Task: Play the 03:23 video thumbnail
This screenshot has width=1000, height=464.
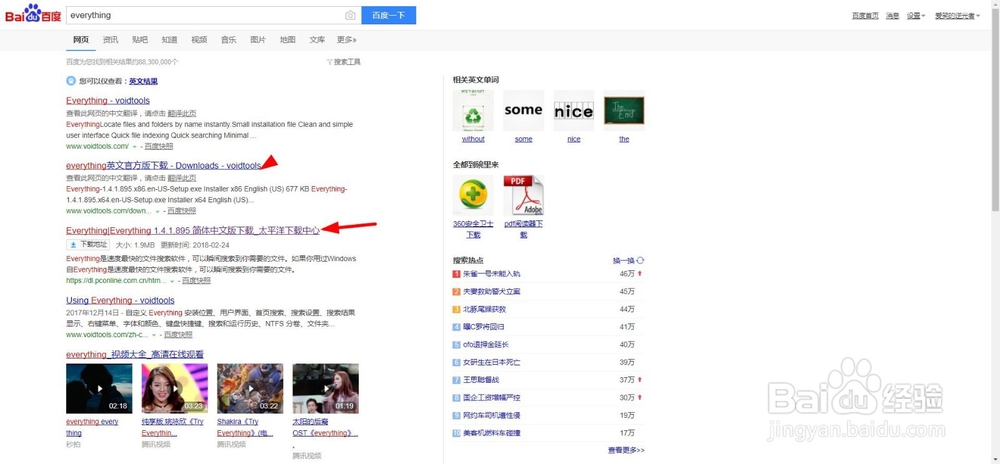Action: [175, 389]
